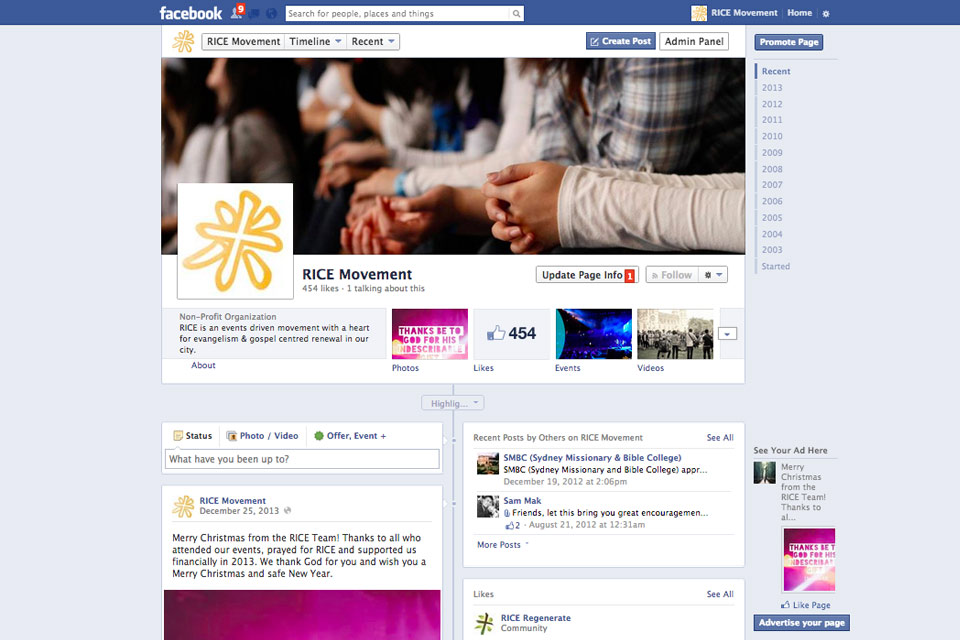The width and height of the screenshot is (960, 640).
Task: Click the 'What have you been up to?' box
Action: coord(302,459)
